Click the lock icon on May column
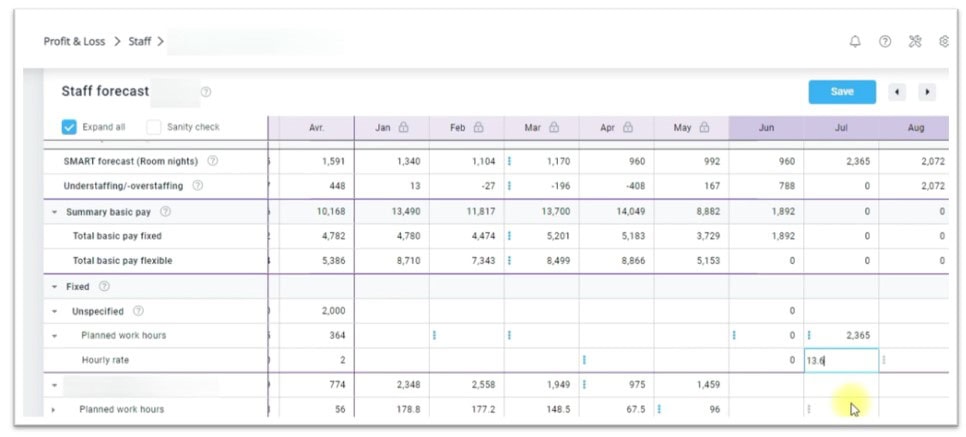The width and height of the screenshot is (966, 437). point(704,128)
